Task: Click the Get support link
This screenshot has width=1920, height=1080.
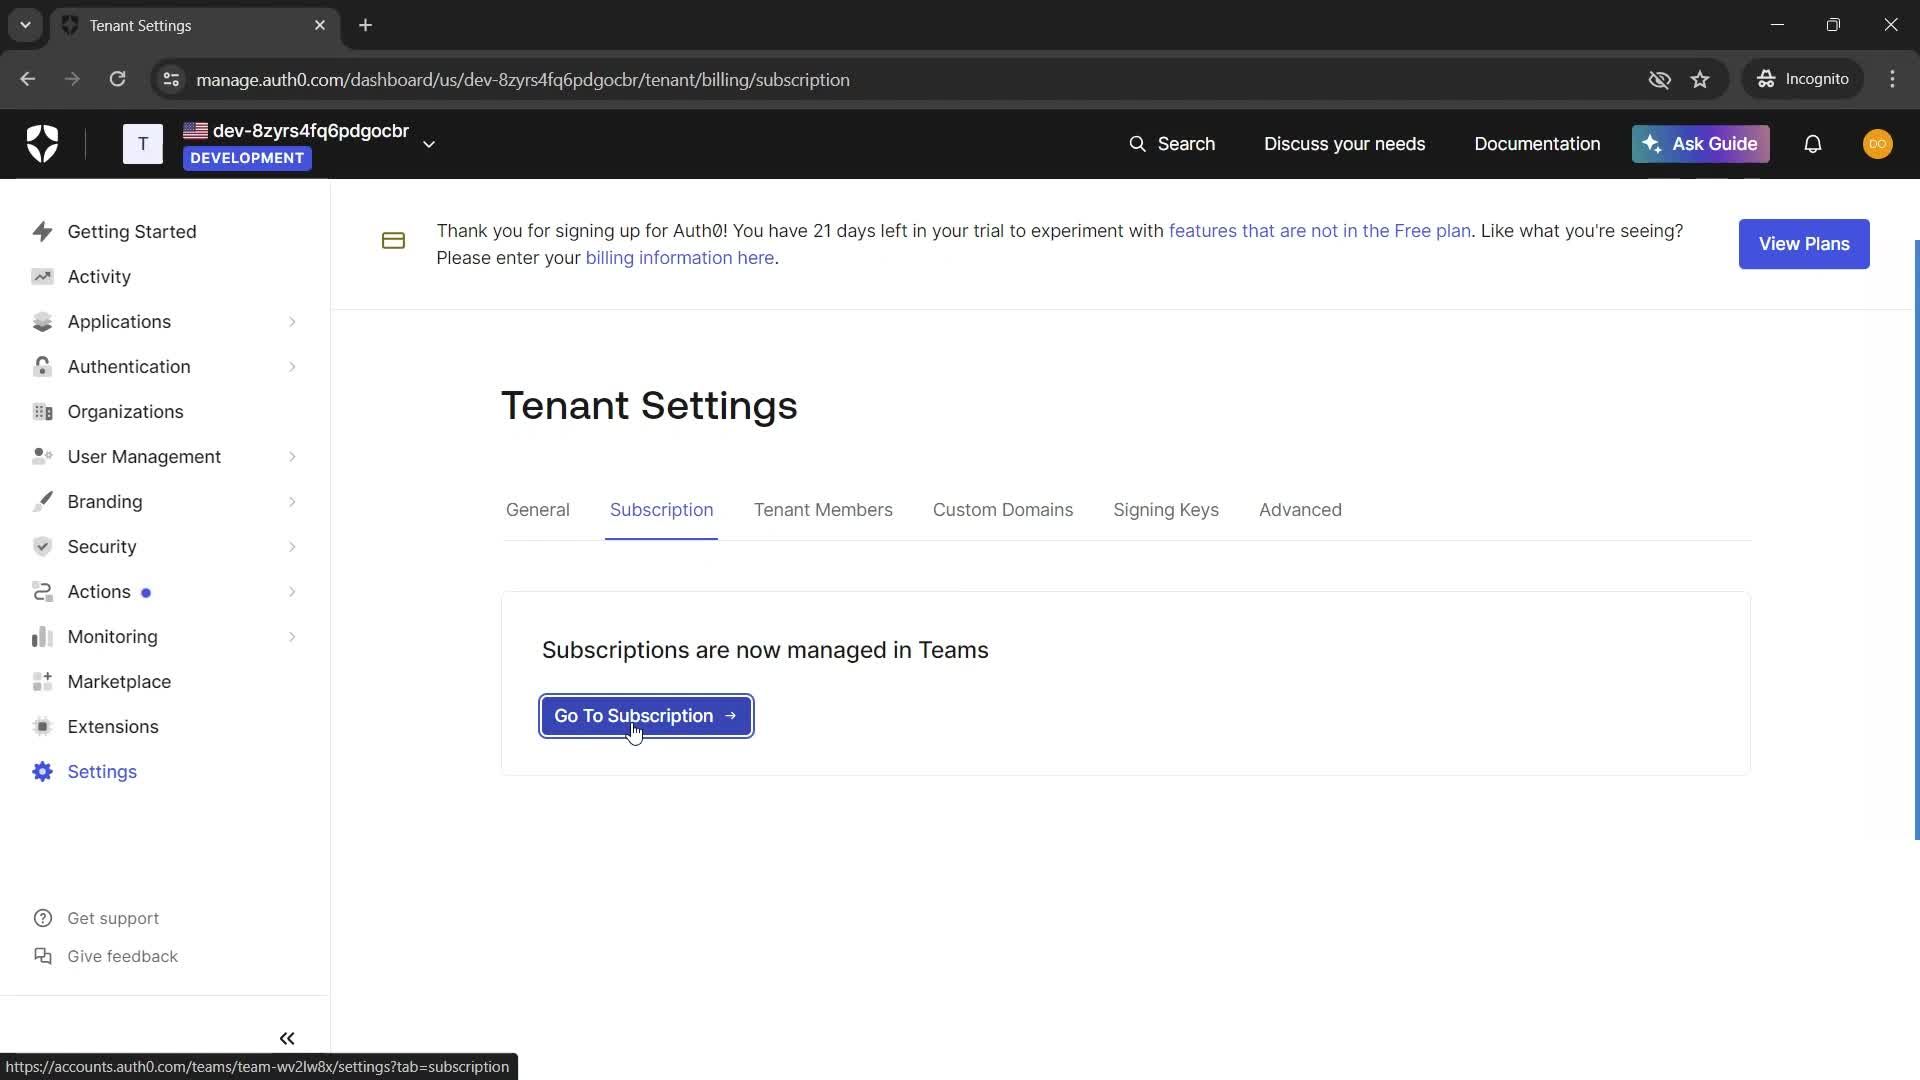Action: [x=113, y=918]
